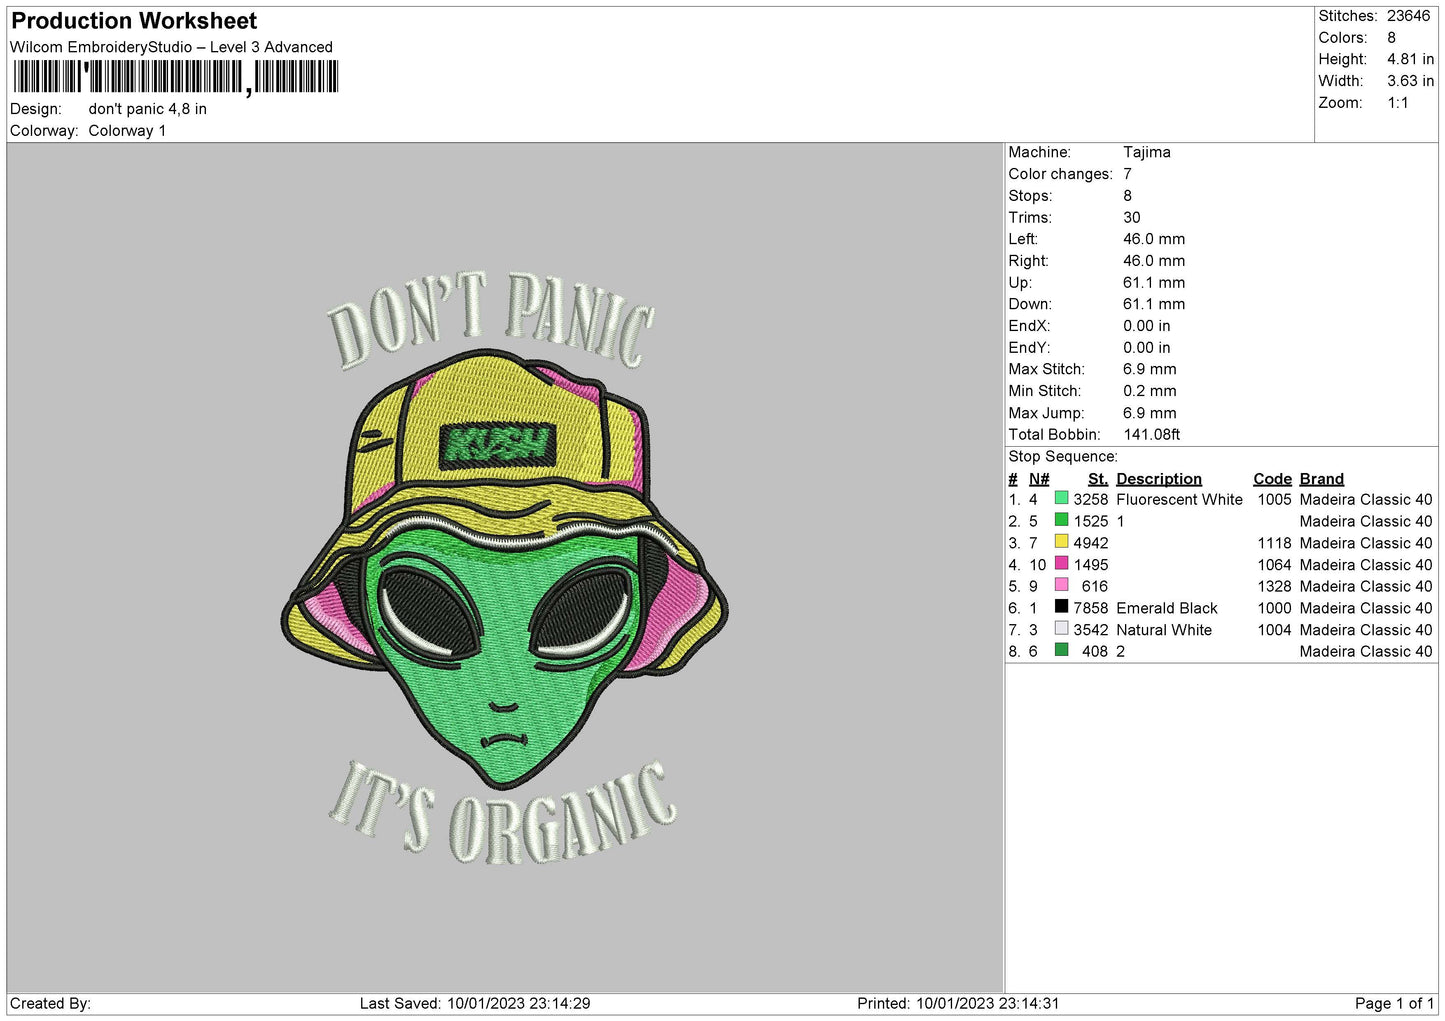Click the Machine value 'Tajima'
1445x1021 pixels.
[x=1146, y=152]
